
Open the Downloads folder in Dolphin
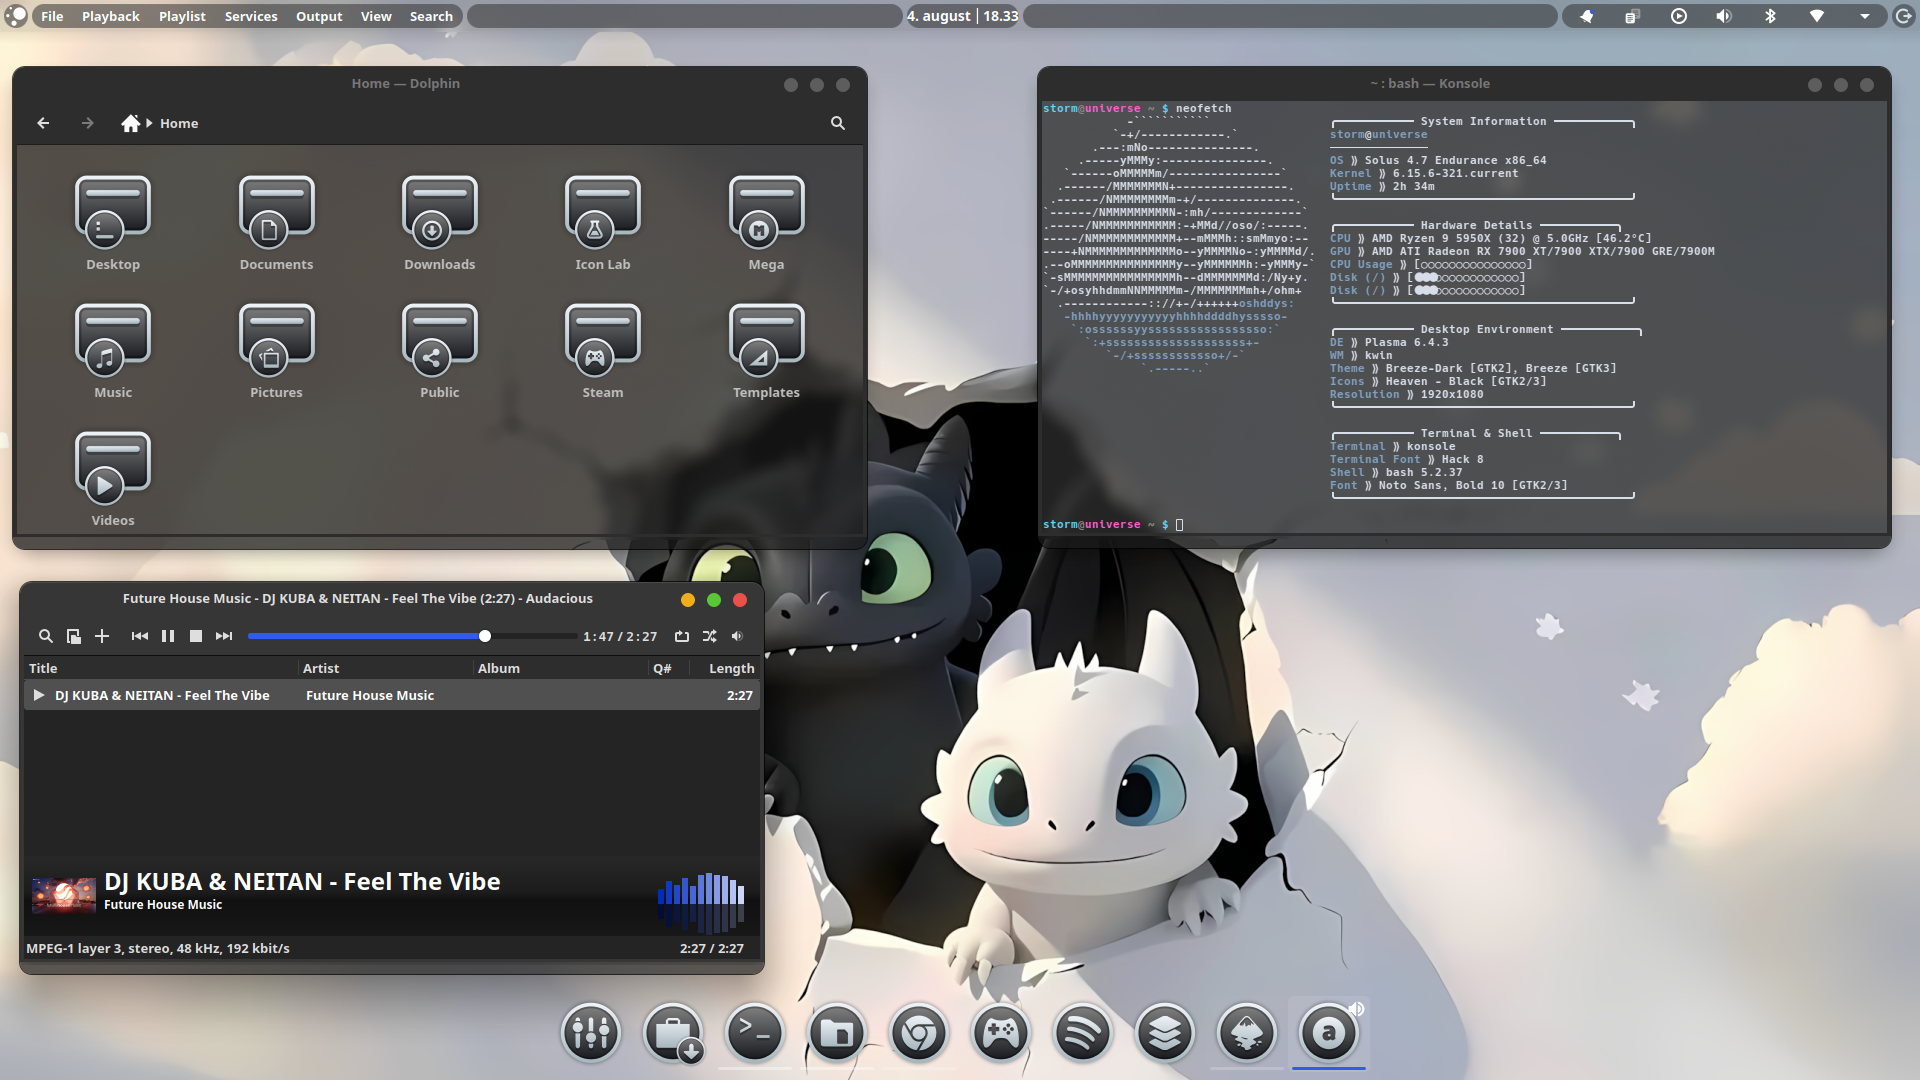440,223
